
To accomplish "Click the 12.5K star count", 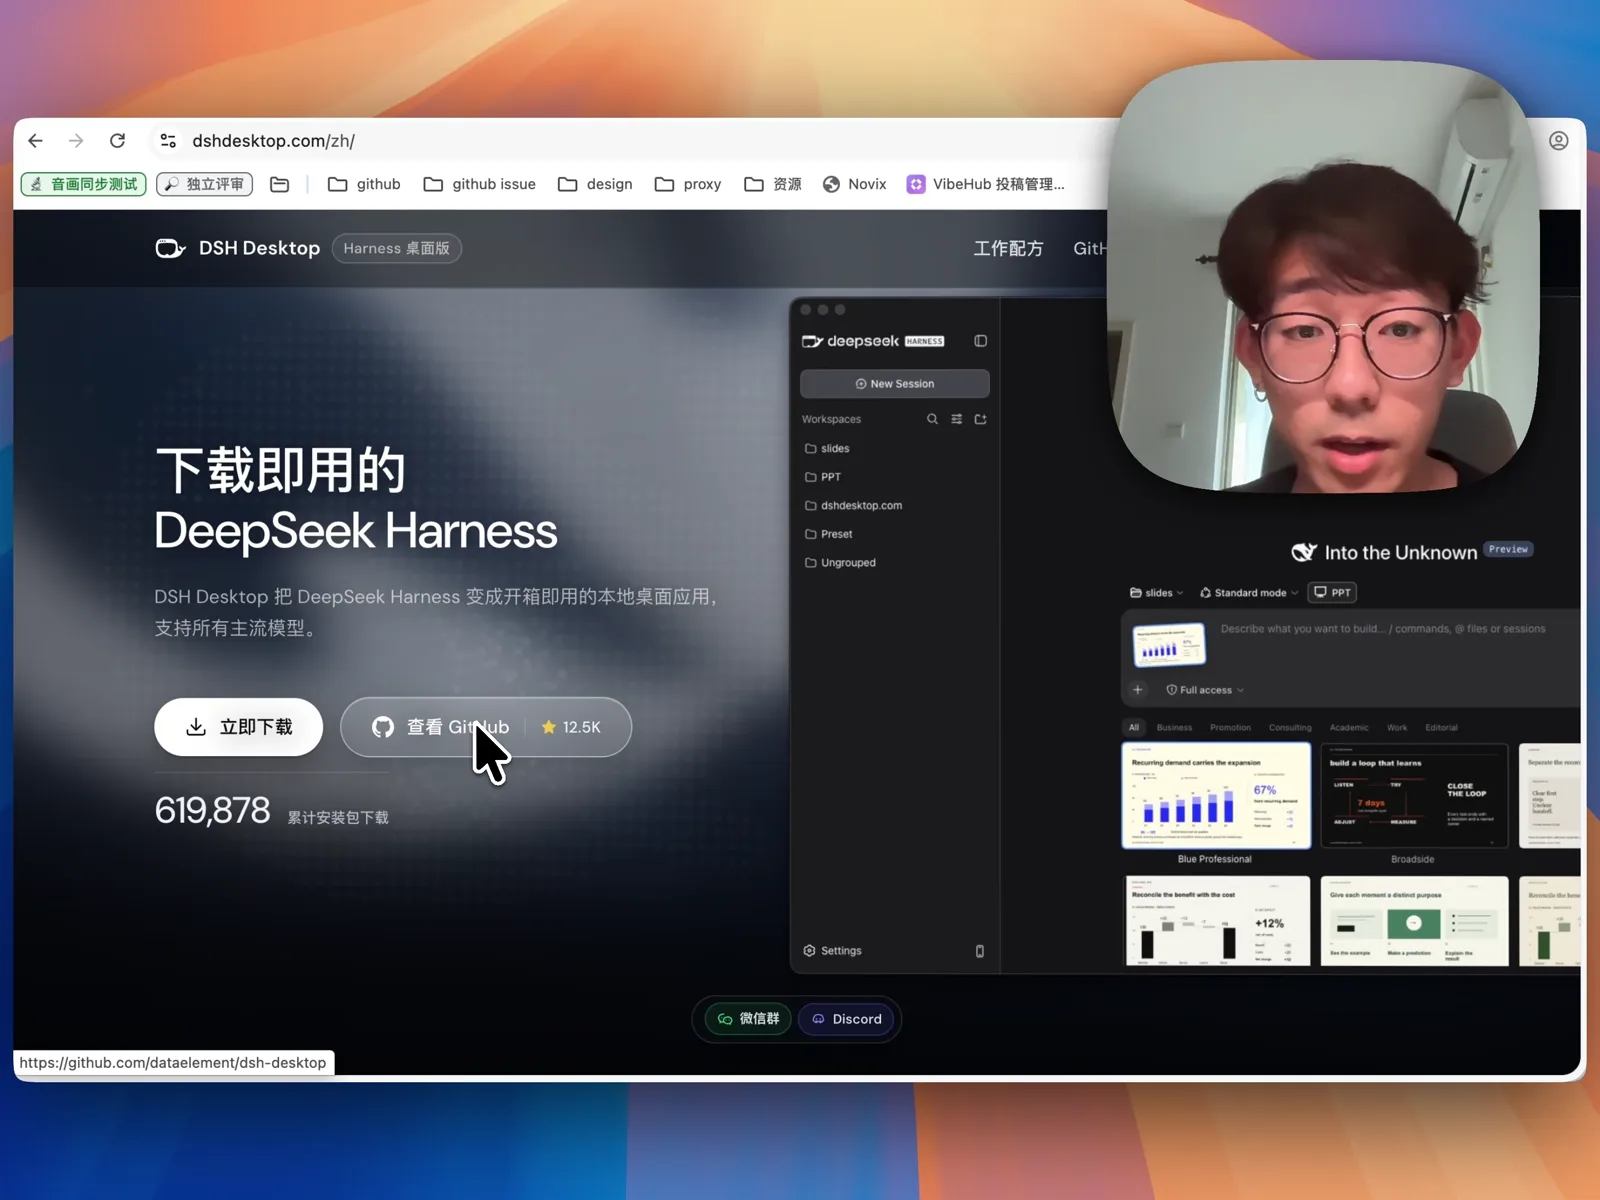I will tap(571, 727).
